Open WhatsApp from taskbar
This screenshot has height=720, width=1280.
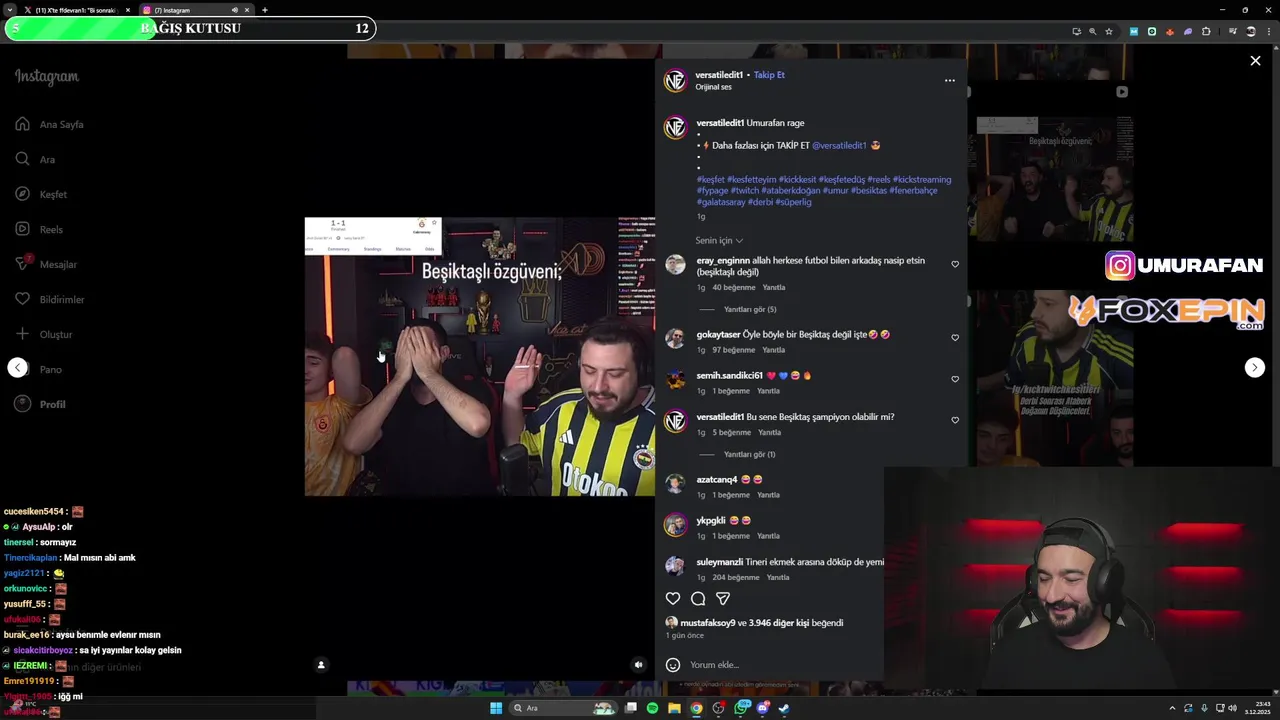[x=741, y=708]
